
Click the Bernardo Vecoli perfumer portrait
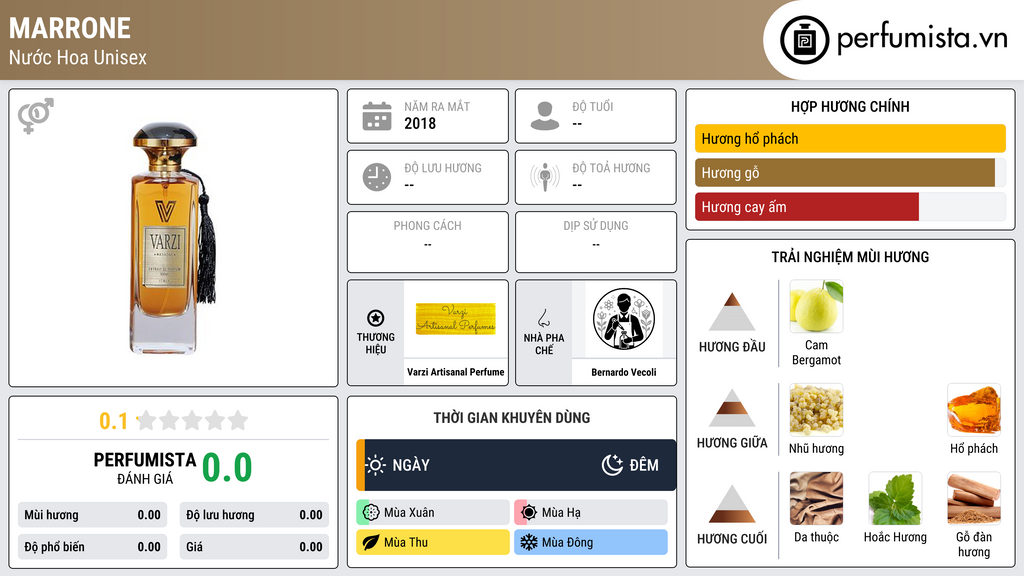tap(624, 319)
